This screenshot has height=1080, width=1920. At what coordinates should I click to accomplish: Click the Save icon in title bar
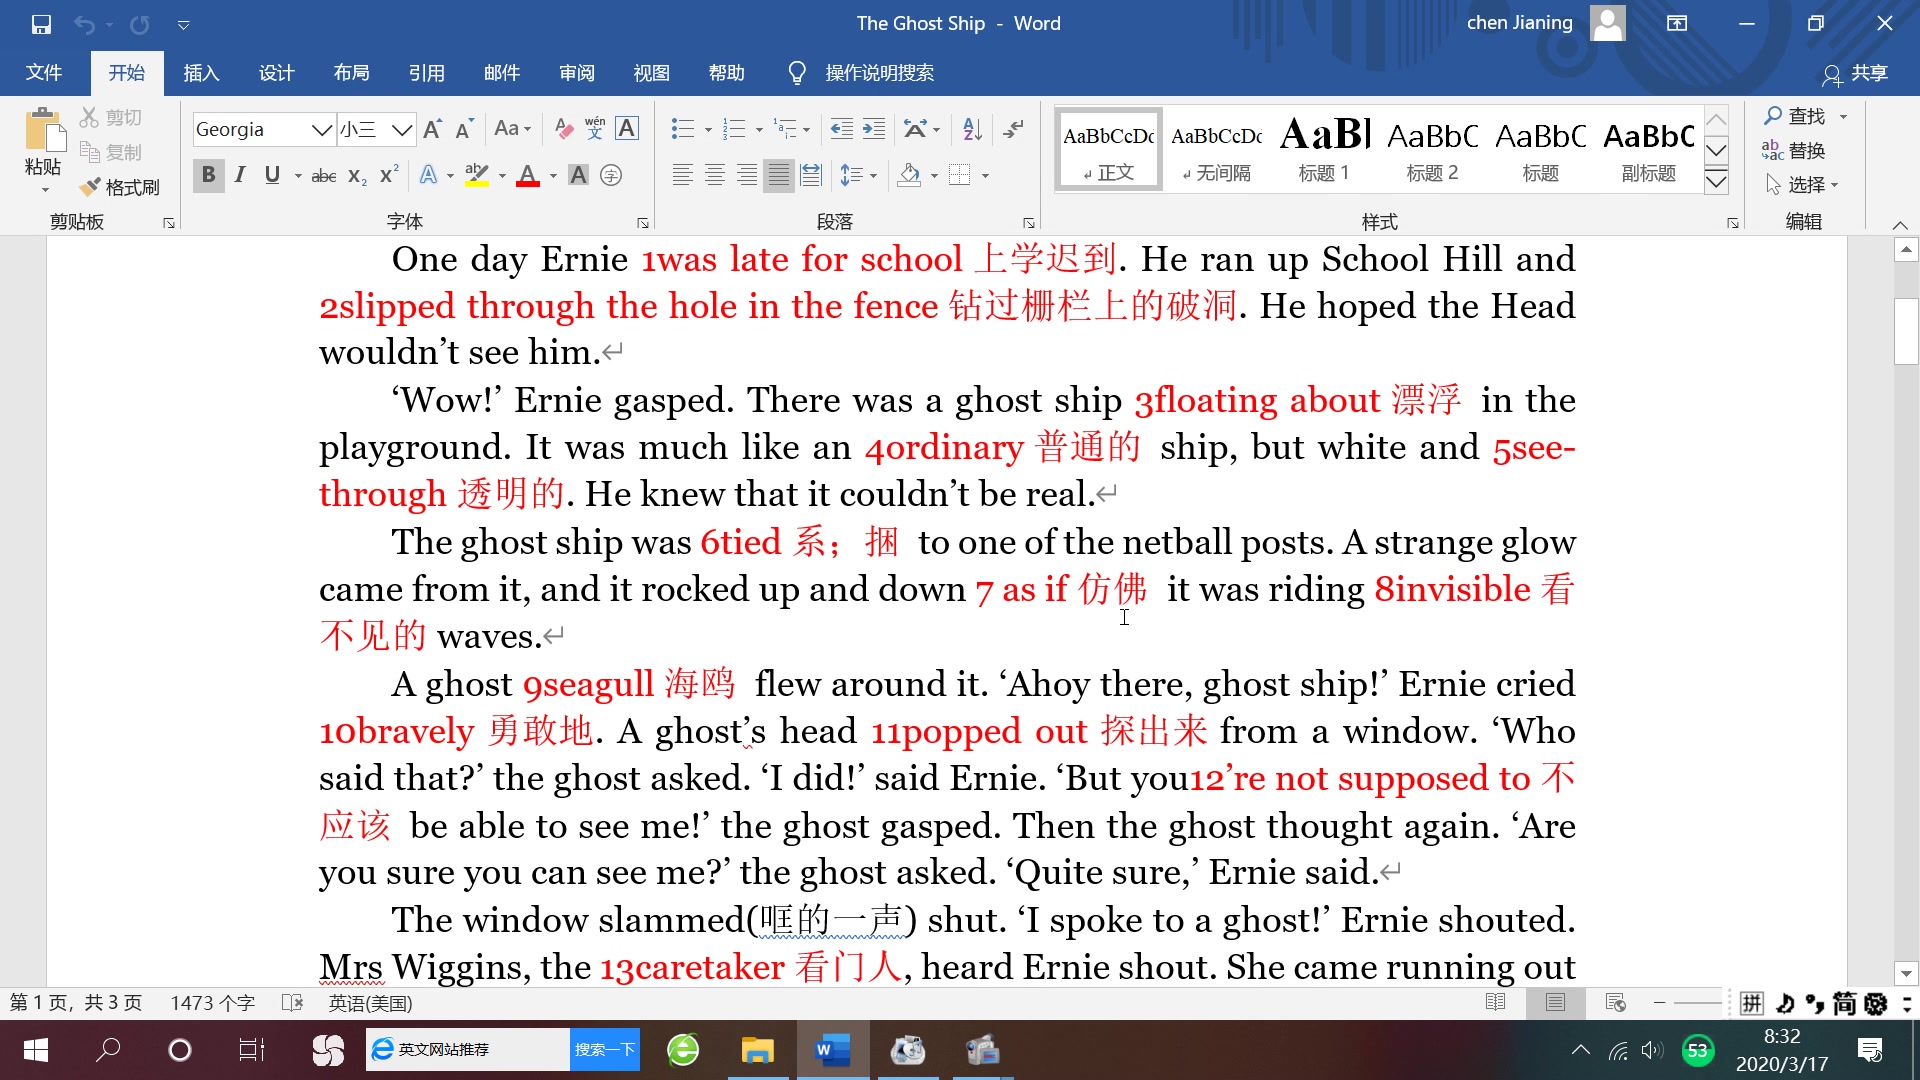(41, 24)
